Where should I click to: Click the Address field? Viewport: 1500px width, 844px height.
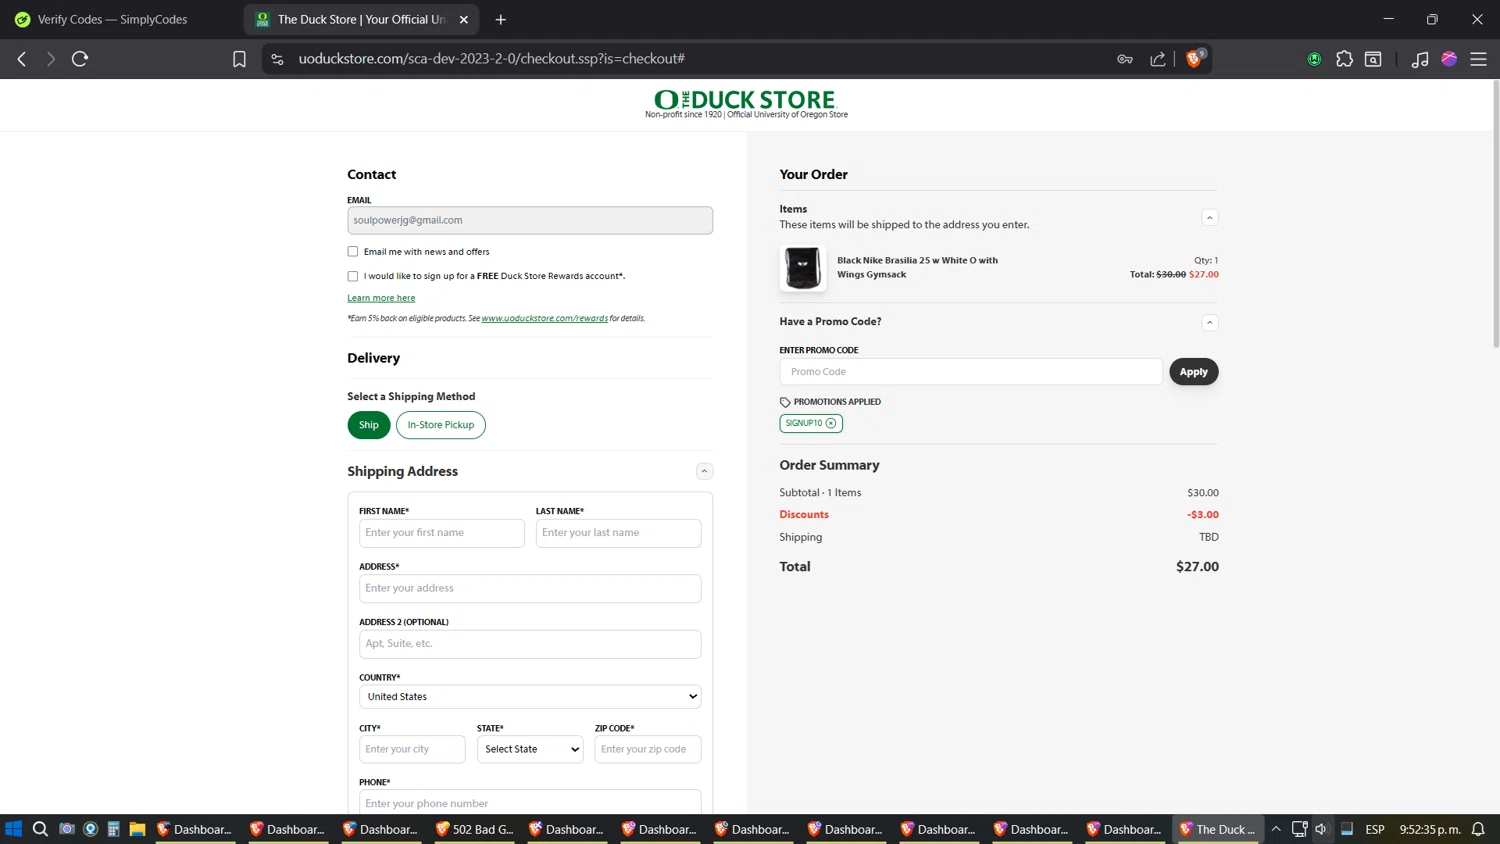tap(530, 588)
